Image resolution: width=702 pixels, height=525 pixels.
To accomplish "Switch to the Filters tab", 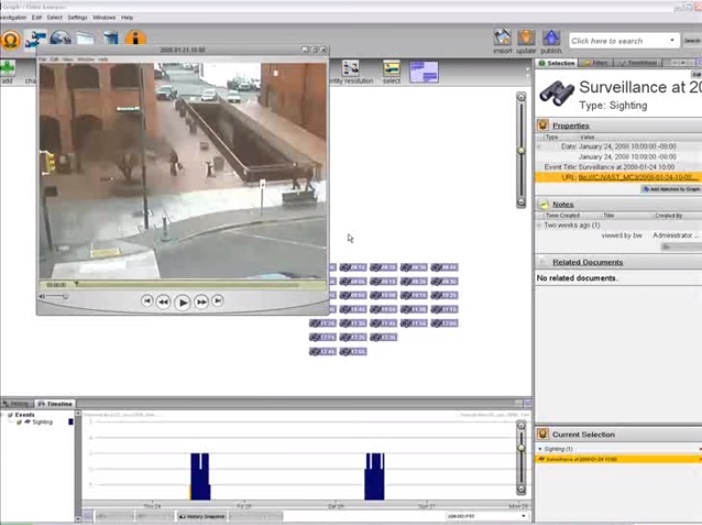I will point(595,63).
